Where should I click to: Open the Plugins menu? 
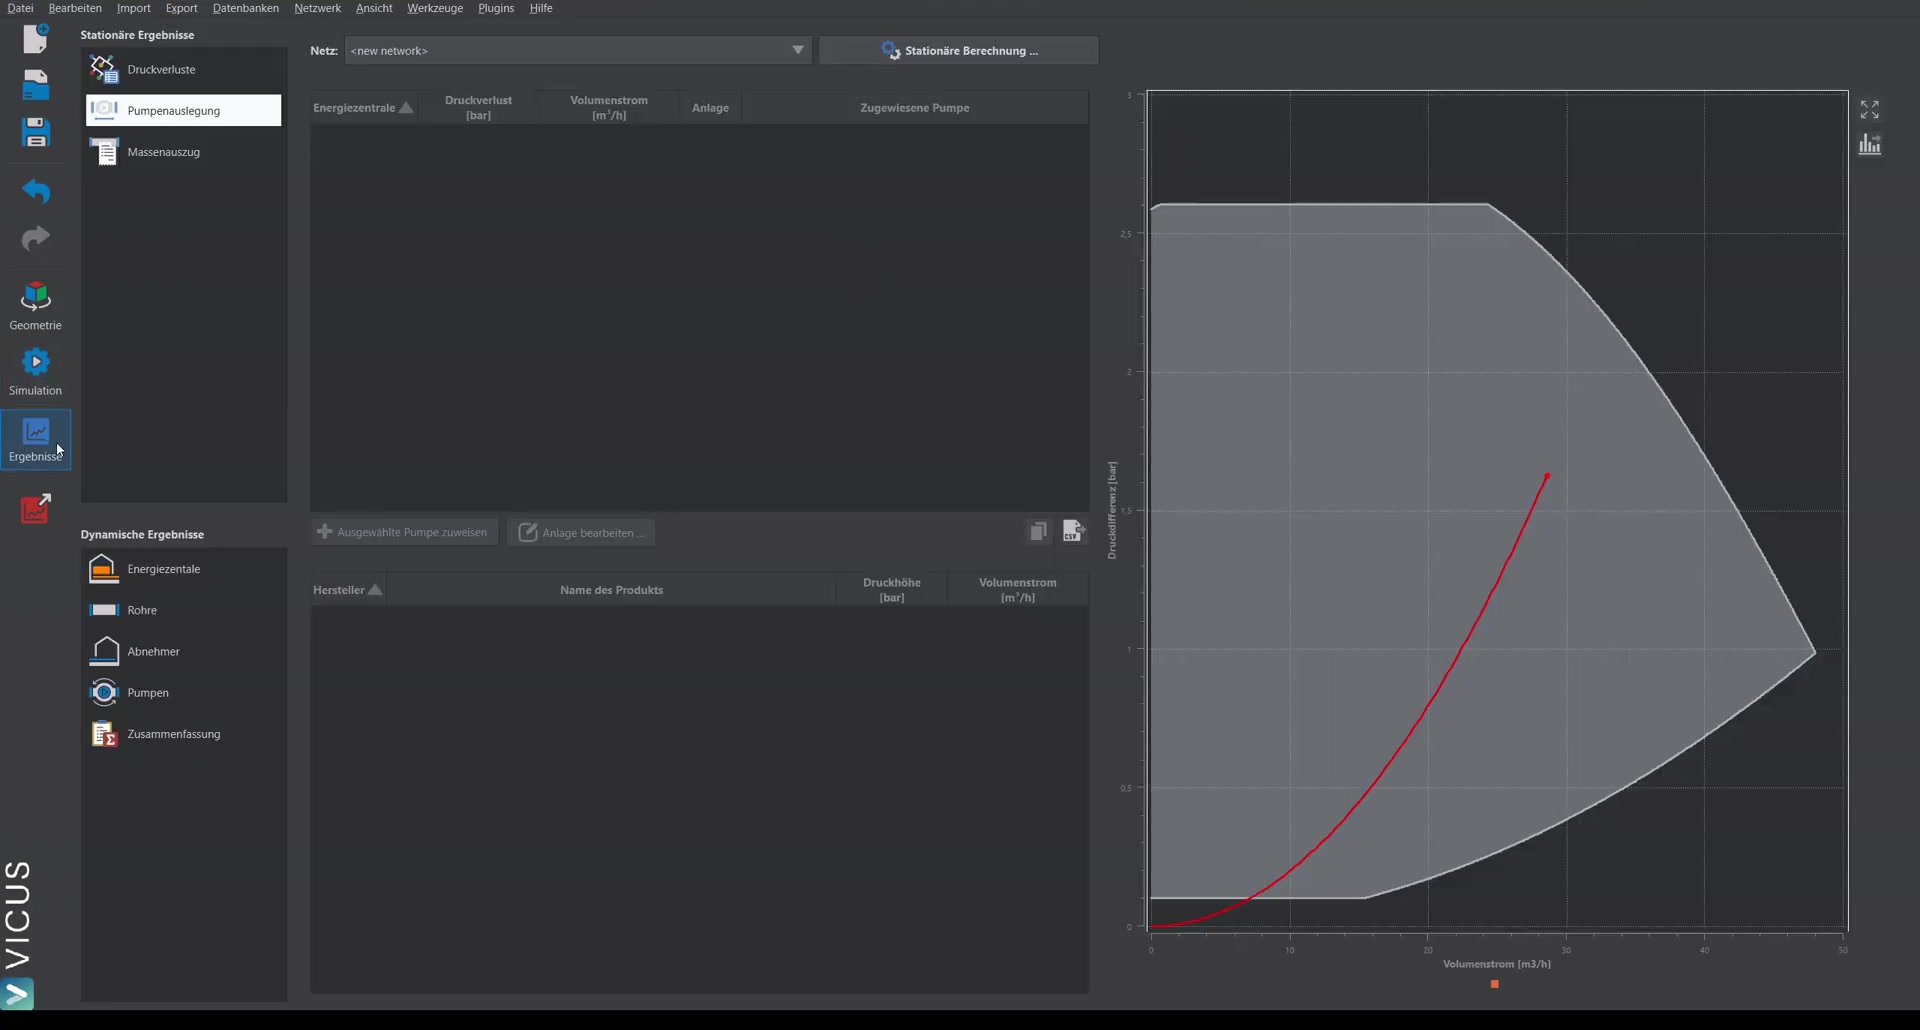[496, 8]
